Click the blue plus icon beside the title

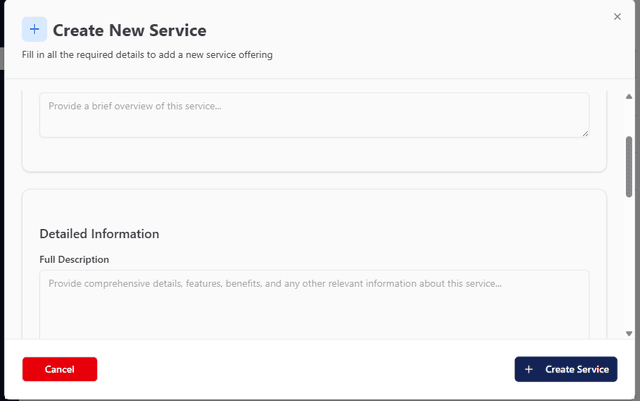click(34, 30)
